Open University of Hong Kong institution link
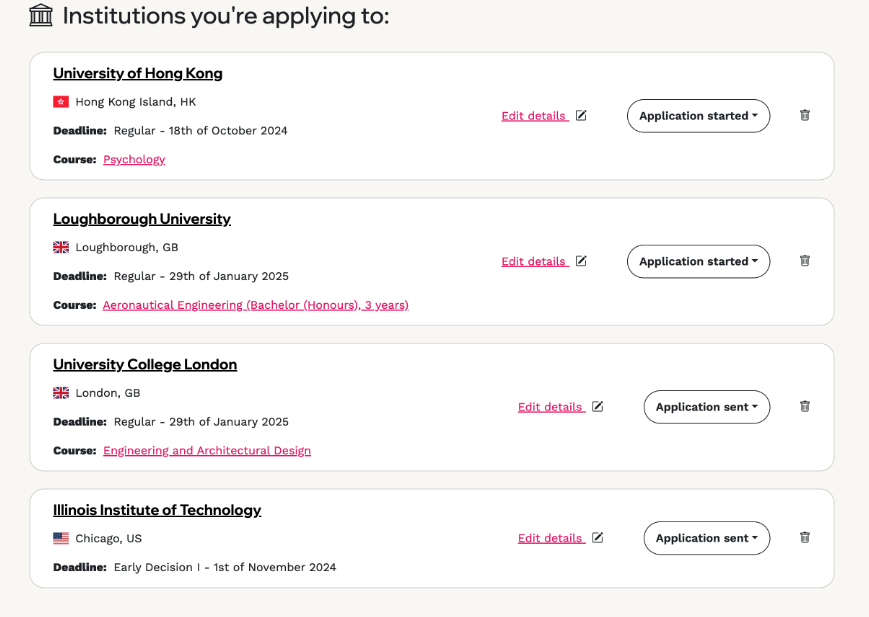 [x=137, y=73]
